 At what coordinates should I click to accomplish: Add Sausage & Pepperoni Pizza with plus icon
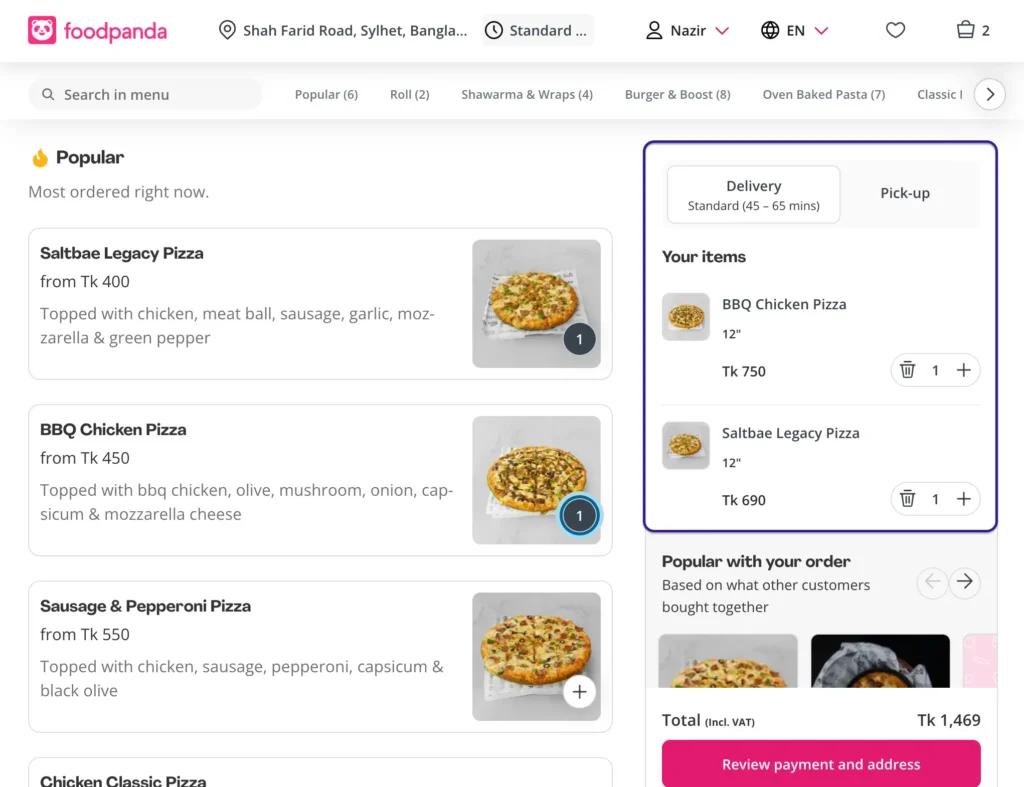click(x=579, y=691)
